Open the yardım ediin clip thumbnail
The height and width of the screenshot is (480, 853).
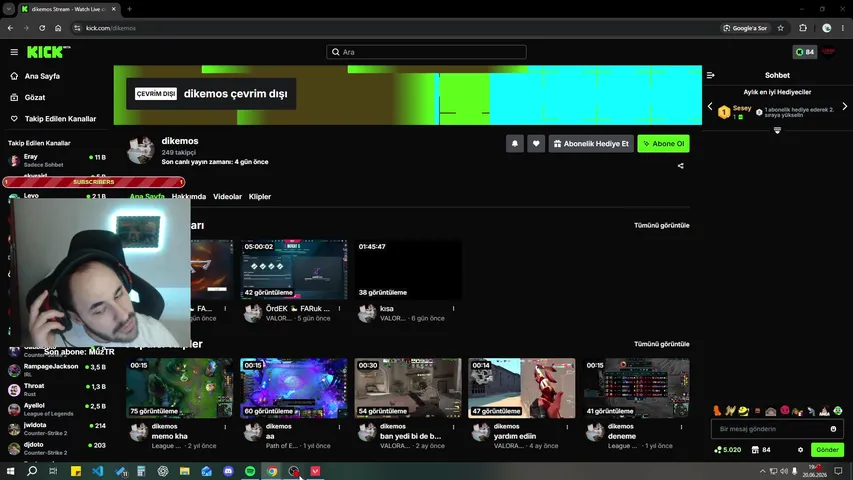point(522,388)
